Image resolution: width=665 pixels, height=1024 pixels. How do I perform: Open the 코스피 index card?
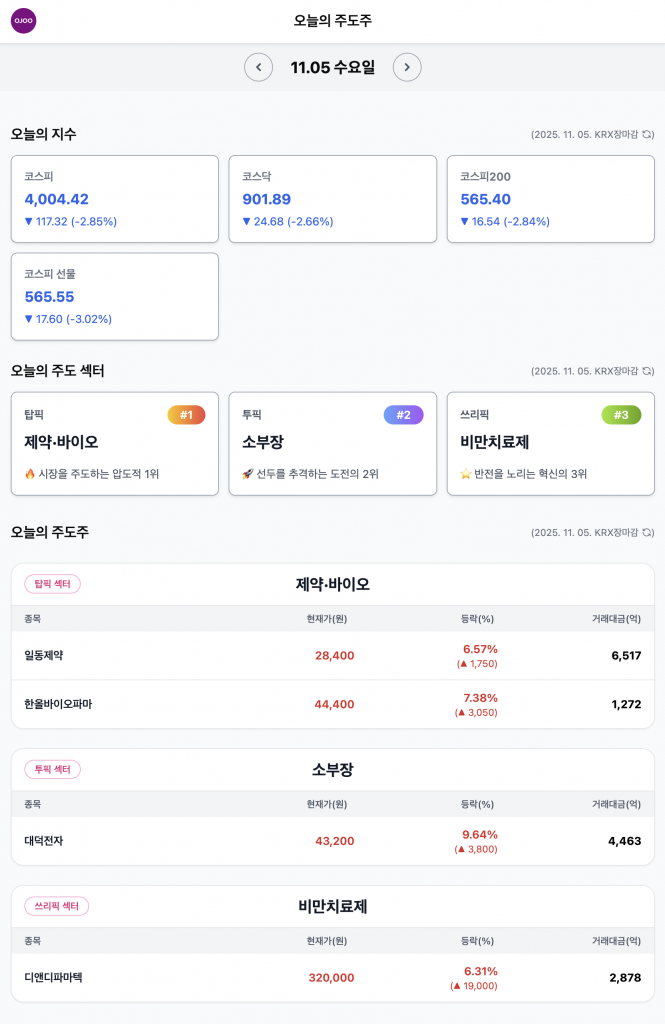tap(115, 199)
